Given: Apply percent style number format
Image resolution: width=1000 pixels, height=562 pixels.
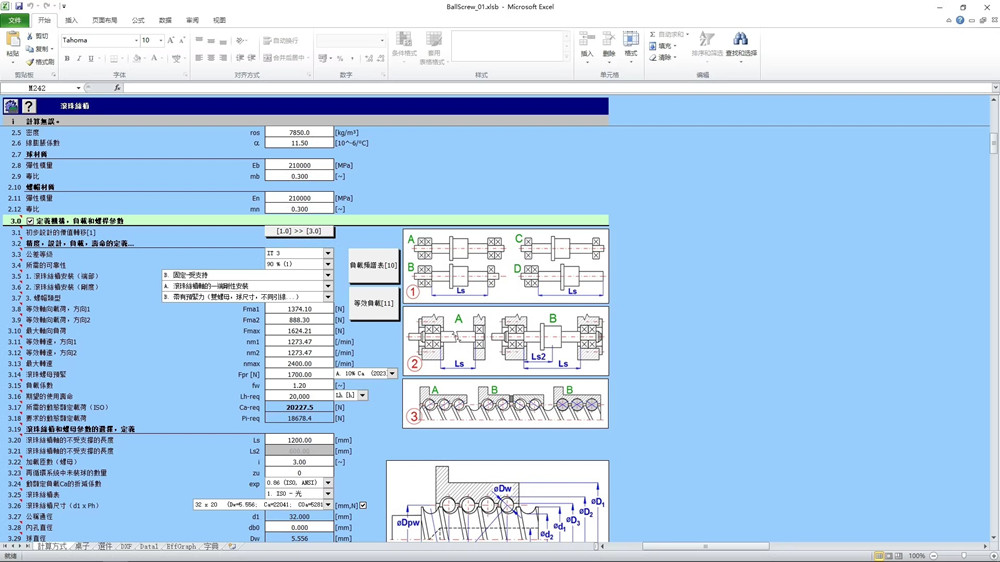Looking at the screenshot, I should (x=340, y=59).
